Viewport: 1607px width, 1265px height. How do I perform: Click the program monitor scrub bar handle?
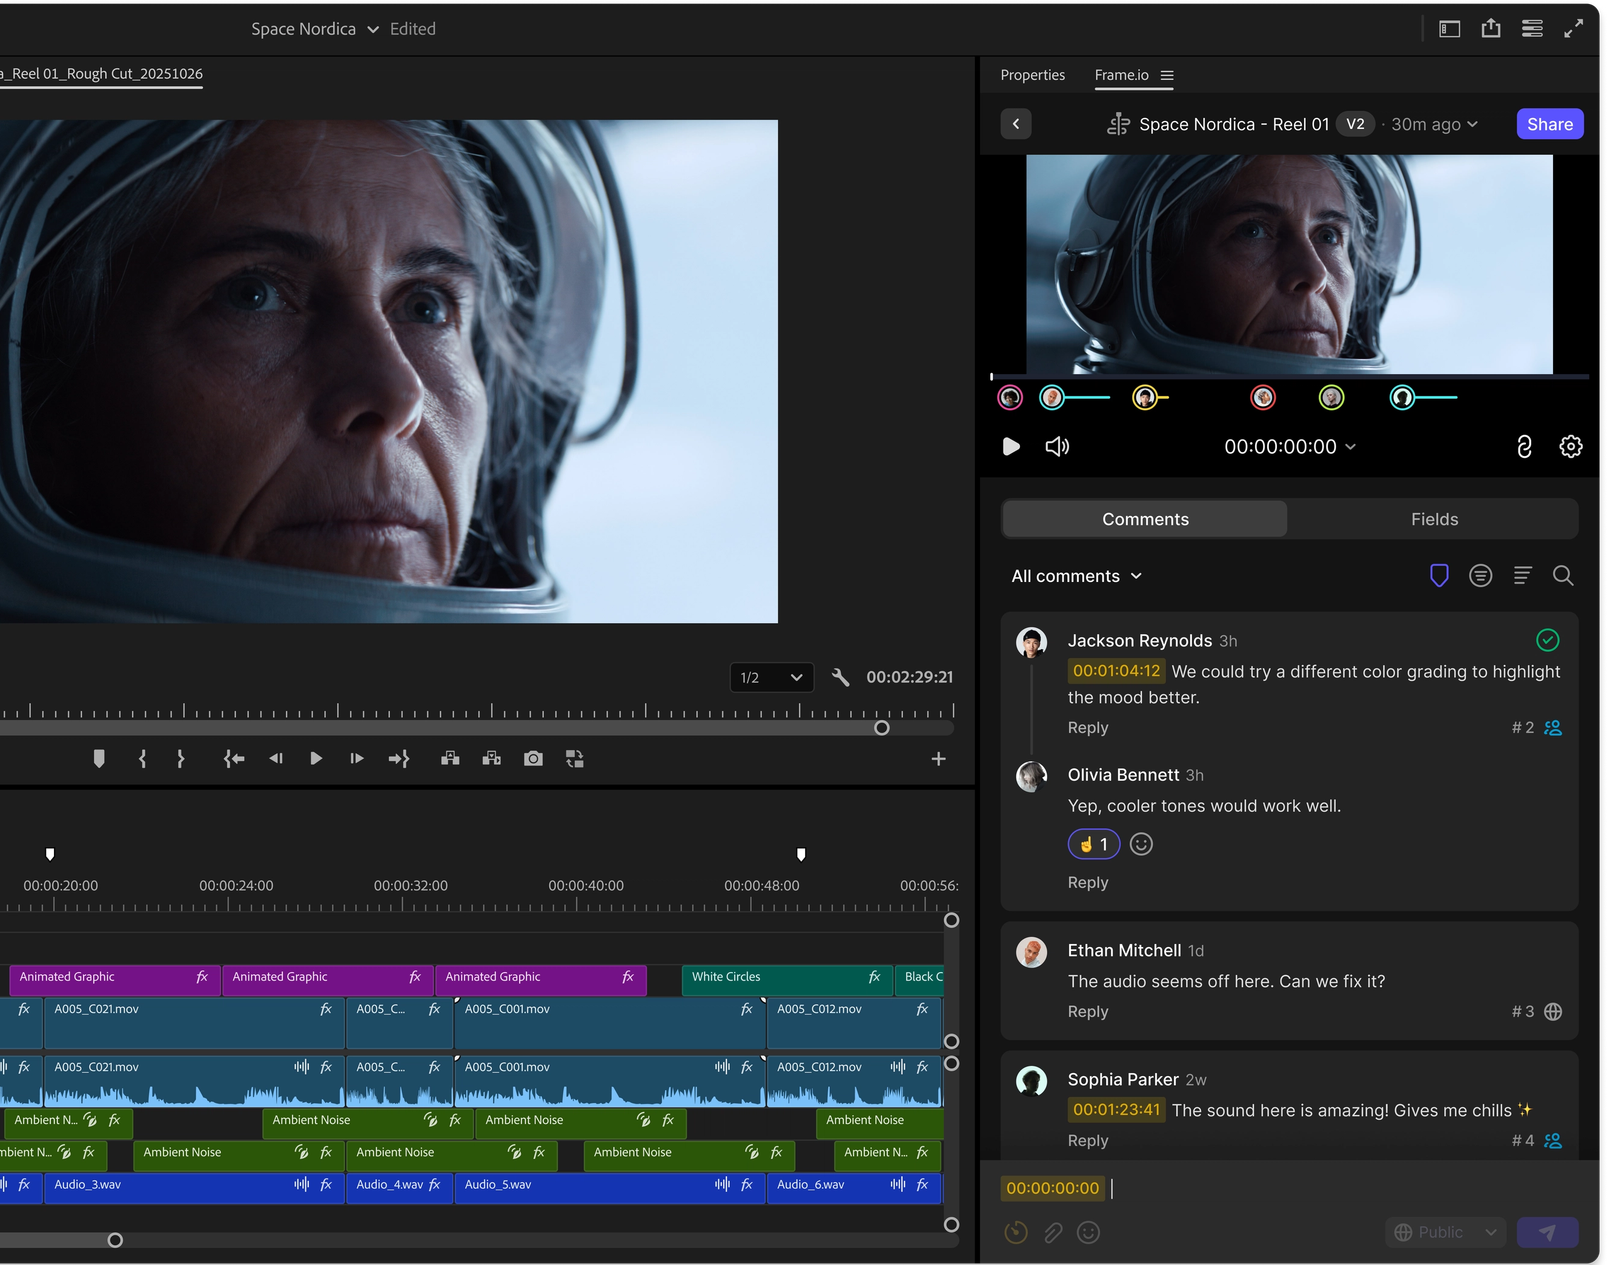click(881, 728)
